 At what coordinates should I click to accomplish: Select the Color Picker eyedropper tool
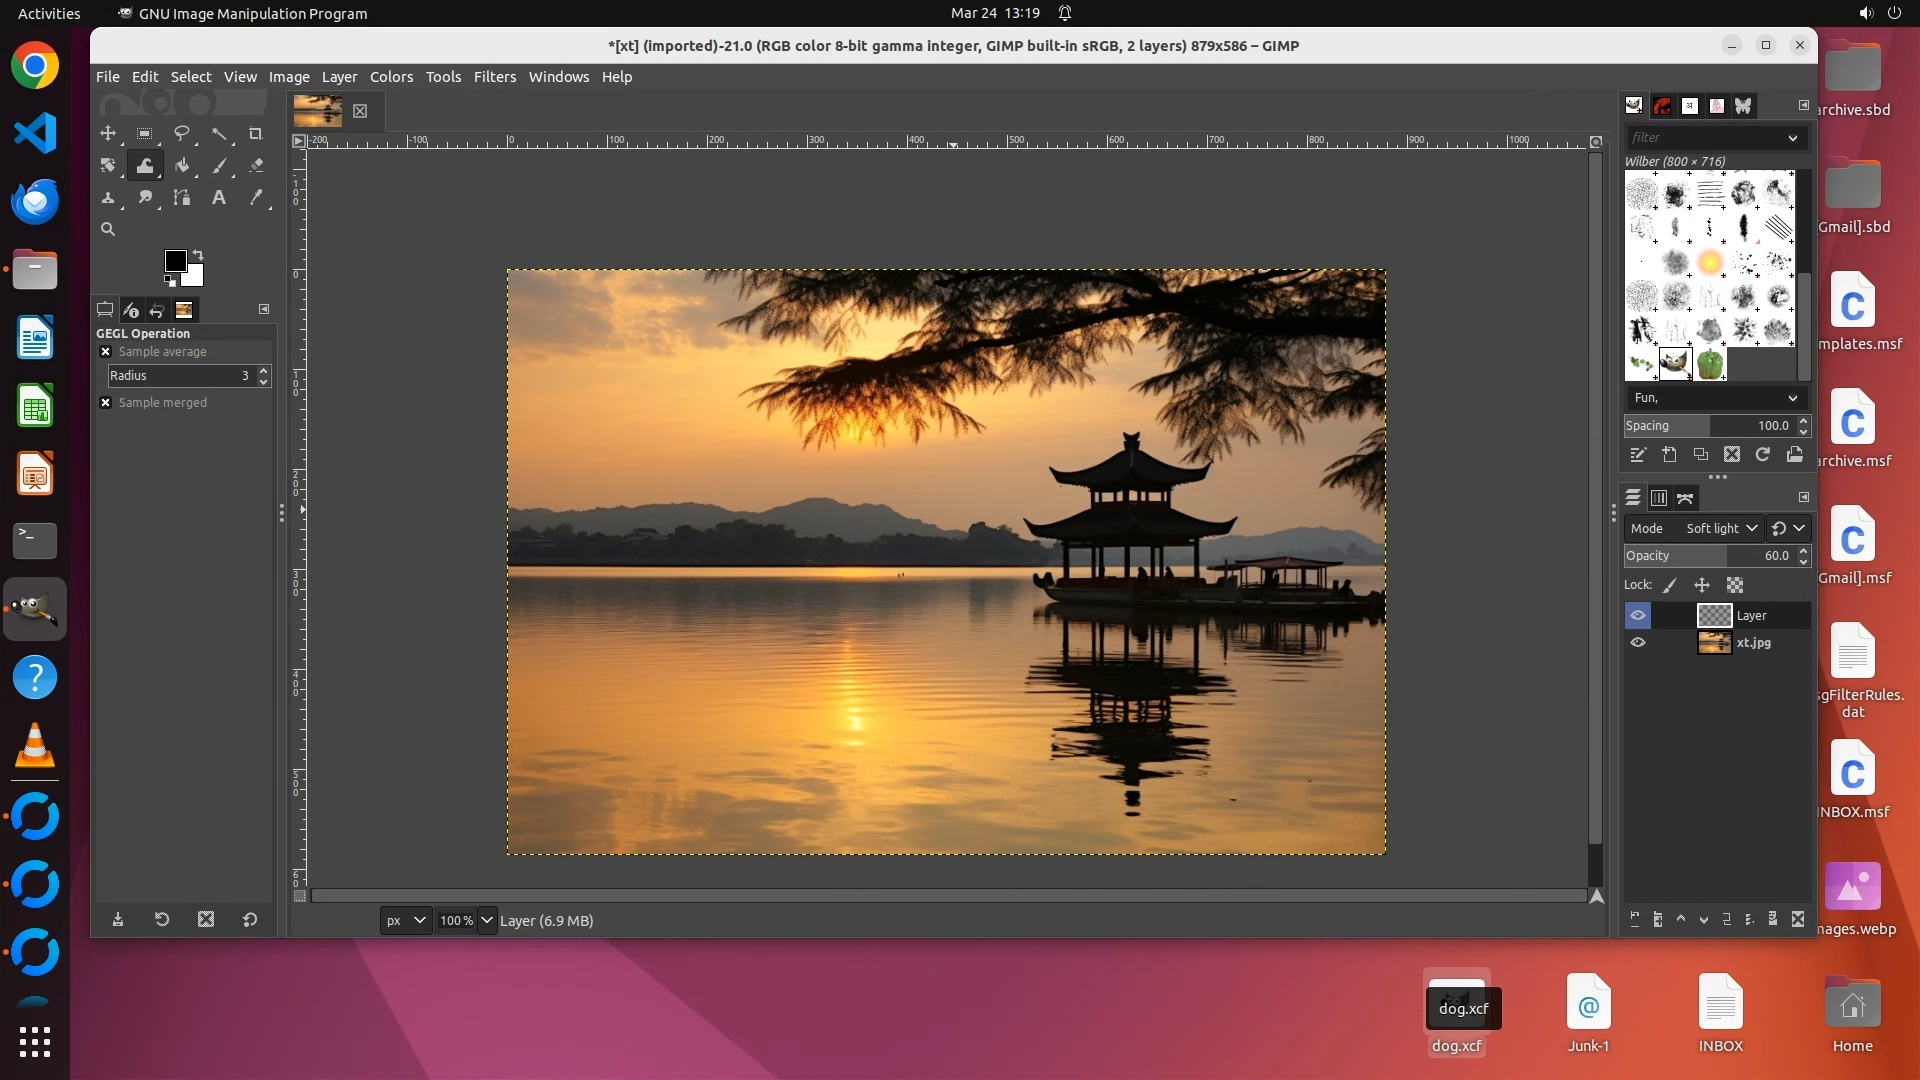click(x=256, y=197)
